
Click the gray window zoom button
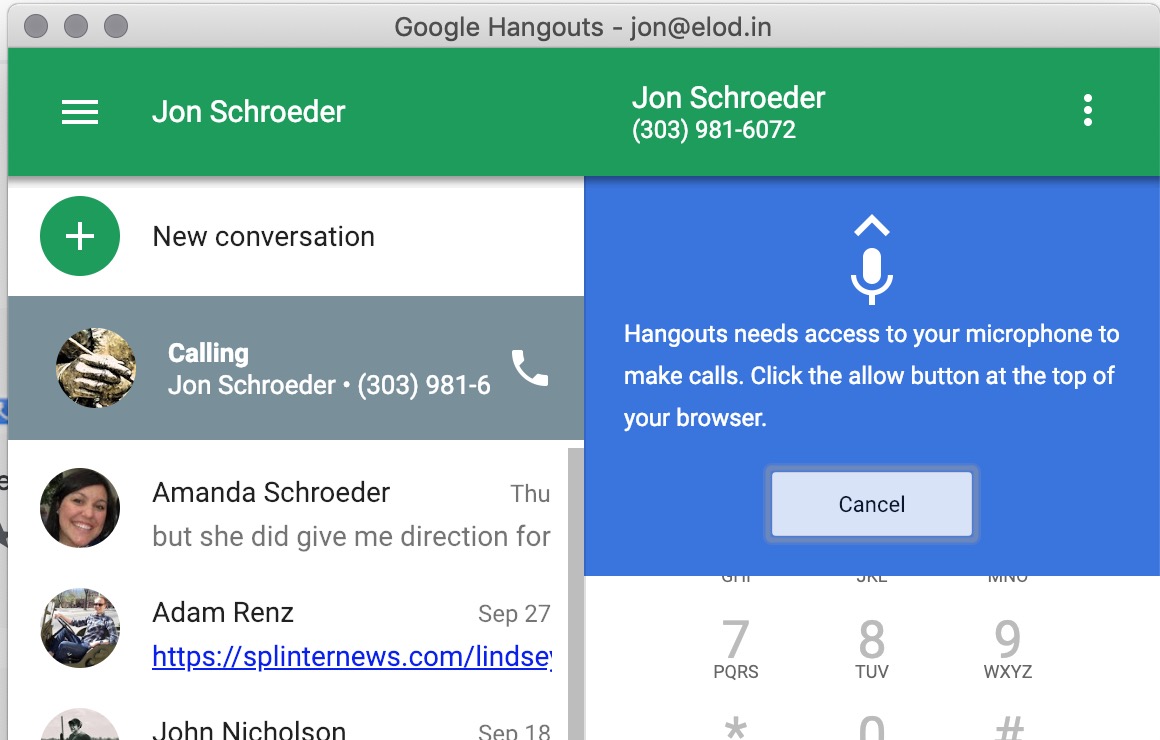[115, 26]
